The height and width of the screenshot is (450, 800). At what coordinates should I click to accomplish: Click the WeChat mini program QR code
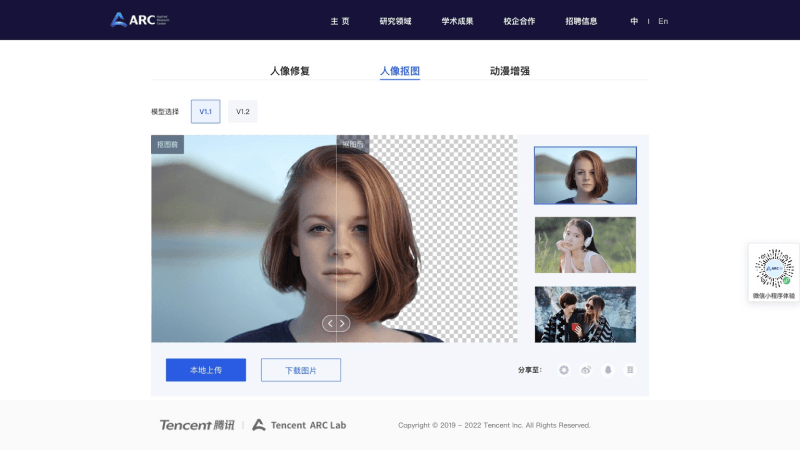click(x=773, y=267)
